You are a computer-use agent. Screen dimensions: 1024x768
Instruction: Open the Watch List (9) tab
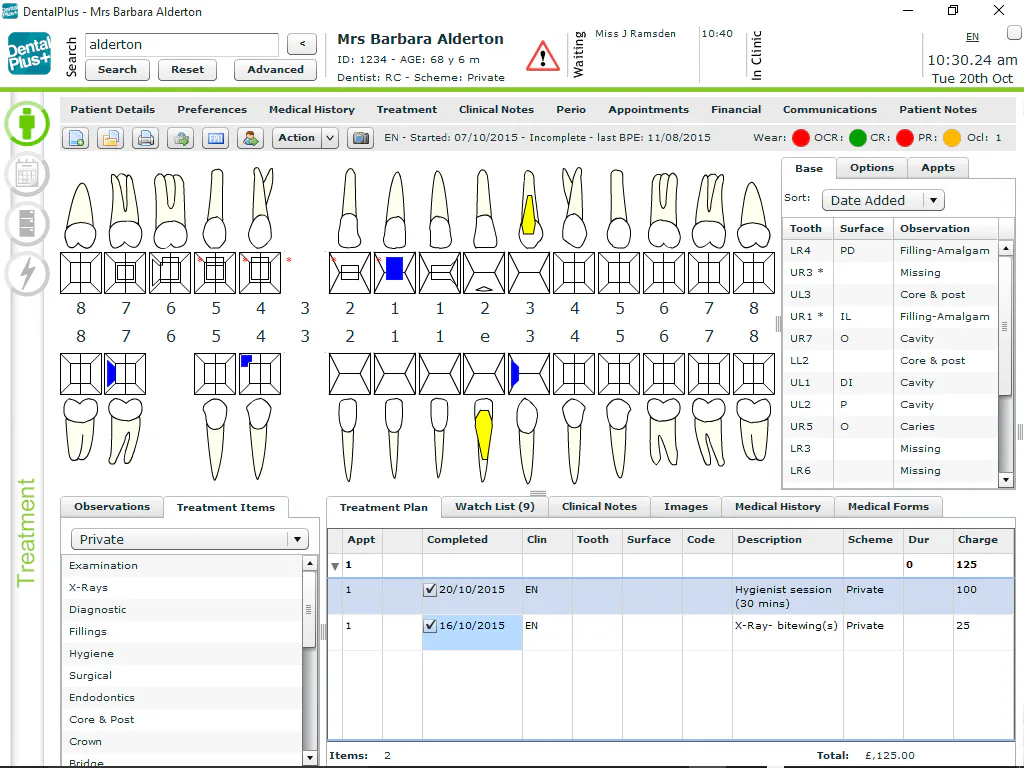pos(493,507)
